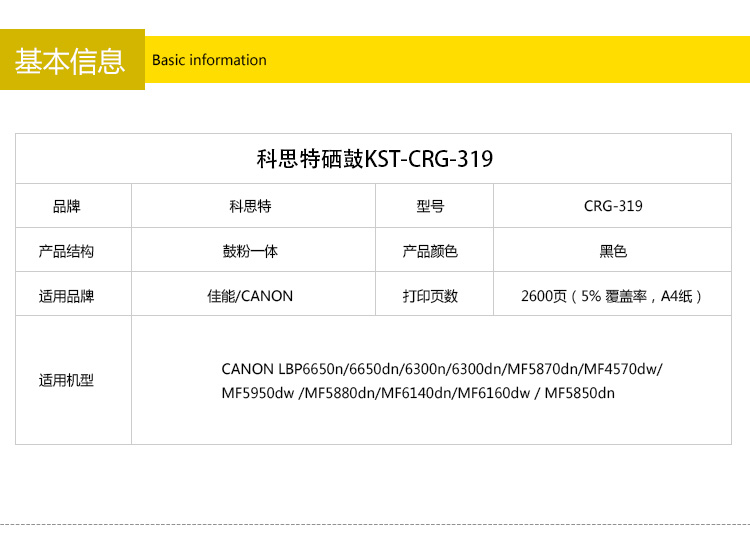The width and height of the screenshot is (750, 533).
Task: Click the 适用机型 label cell
Action: [x=66, y=380]
